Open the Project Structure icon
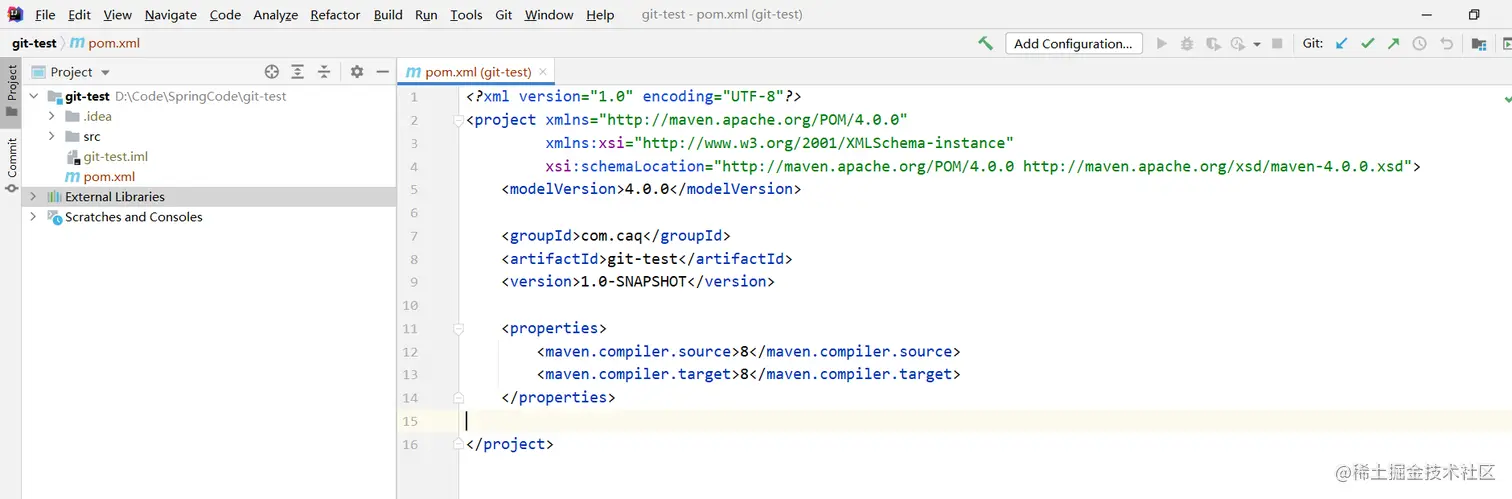The width and height of the screenshot is (1512, 499). (x=1479, y=43)
